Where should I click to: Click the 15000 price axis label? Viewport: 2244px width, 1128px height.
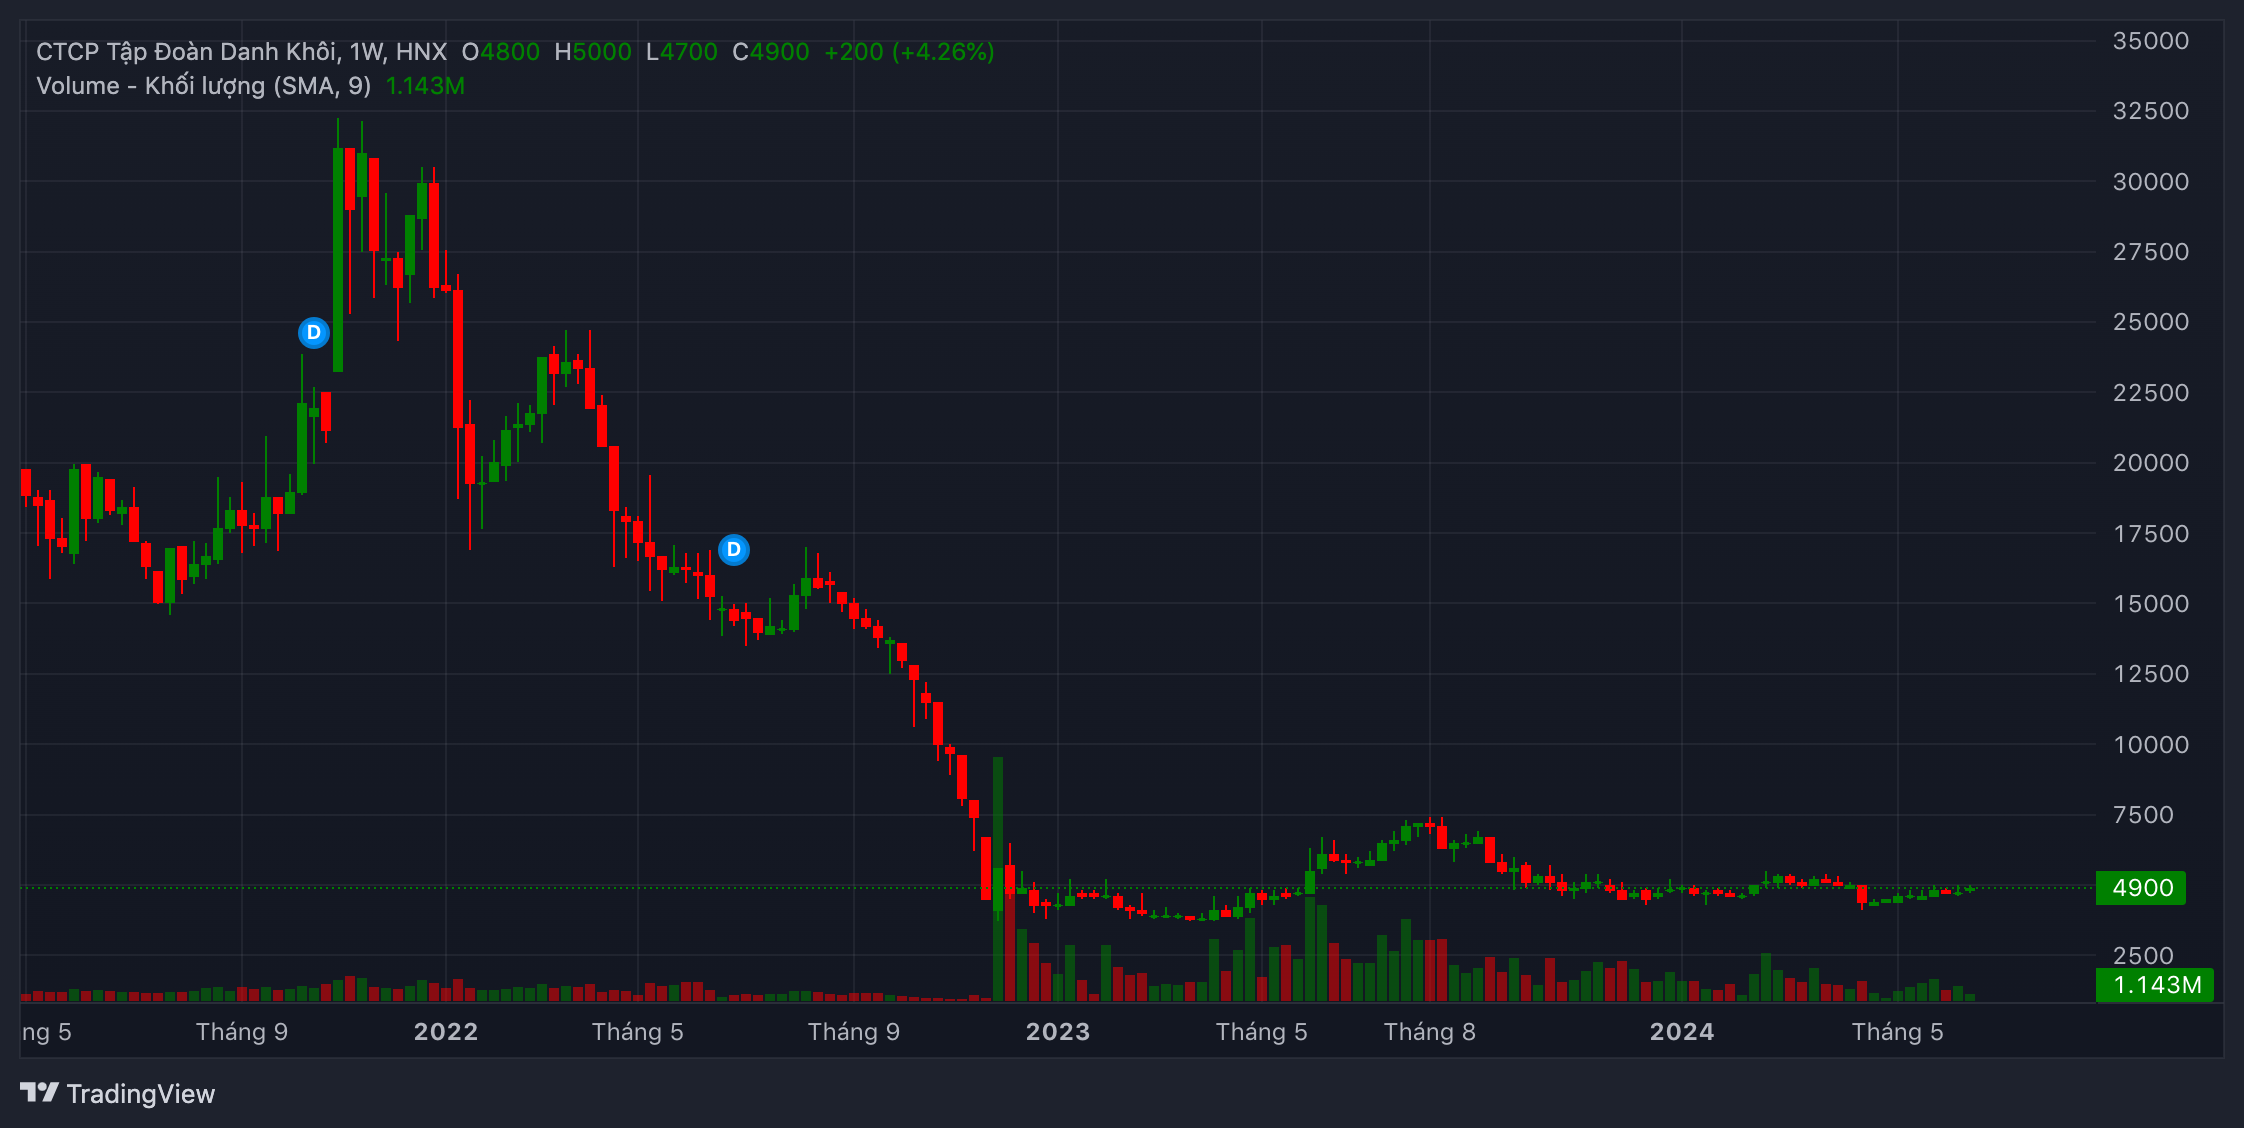pyautogui.click(x=2151, y=604)
